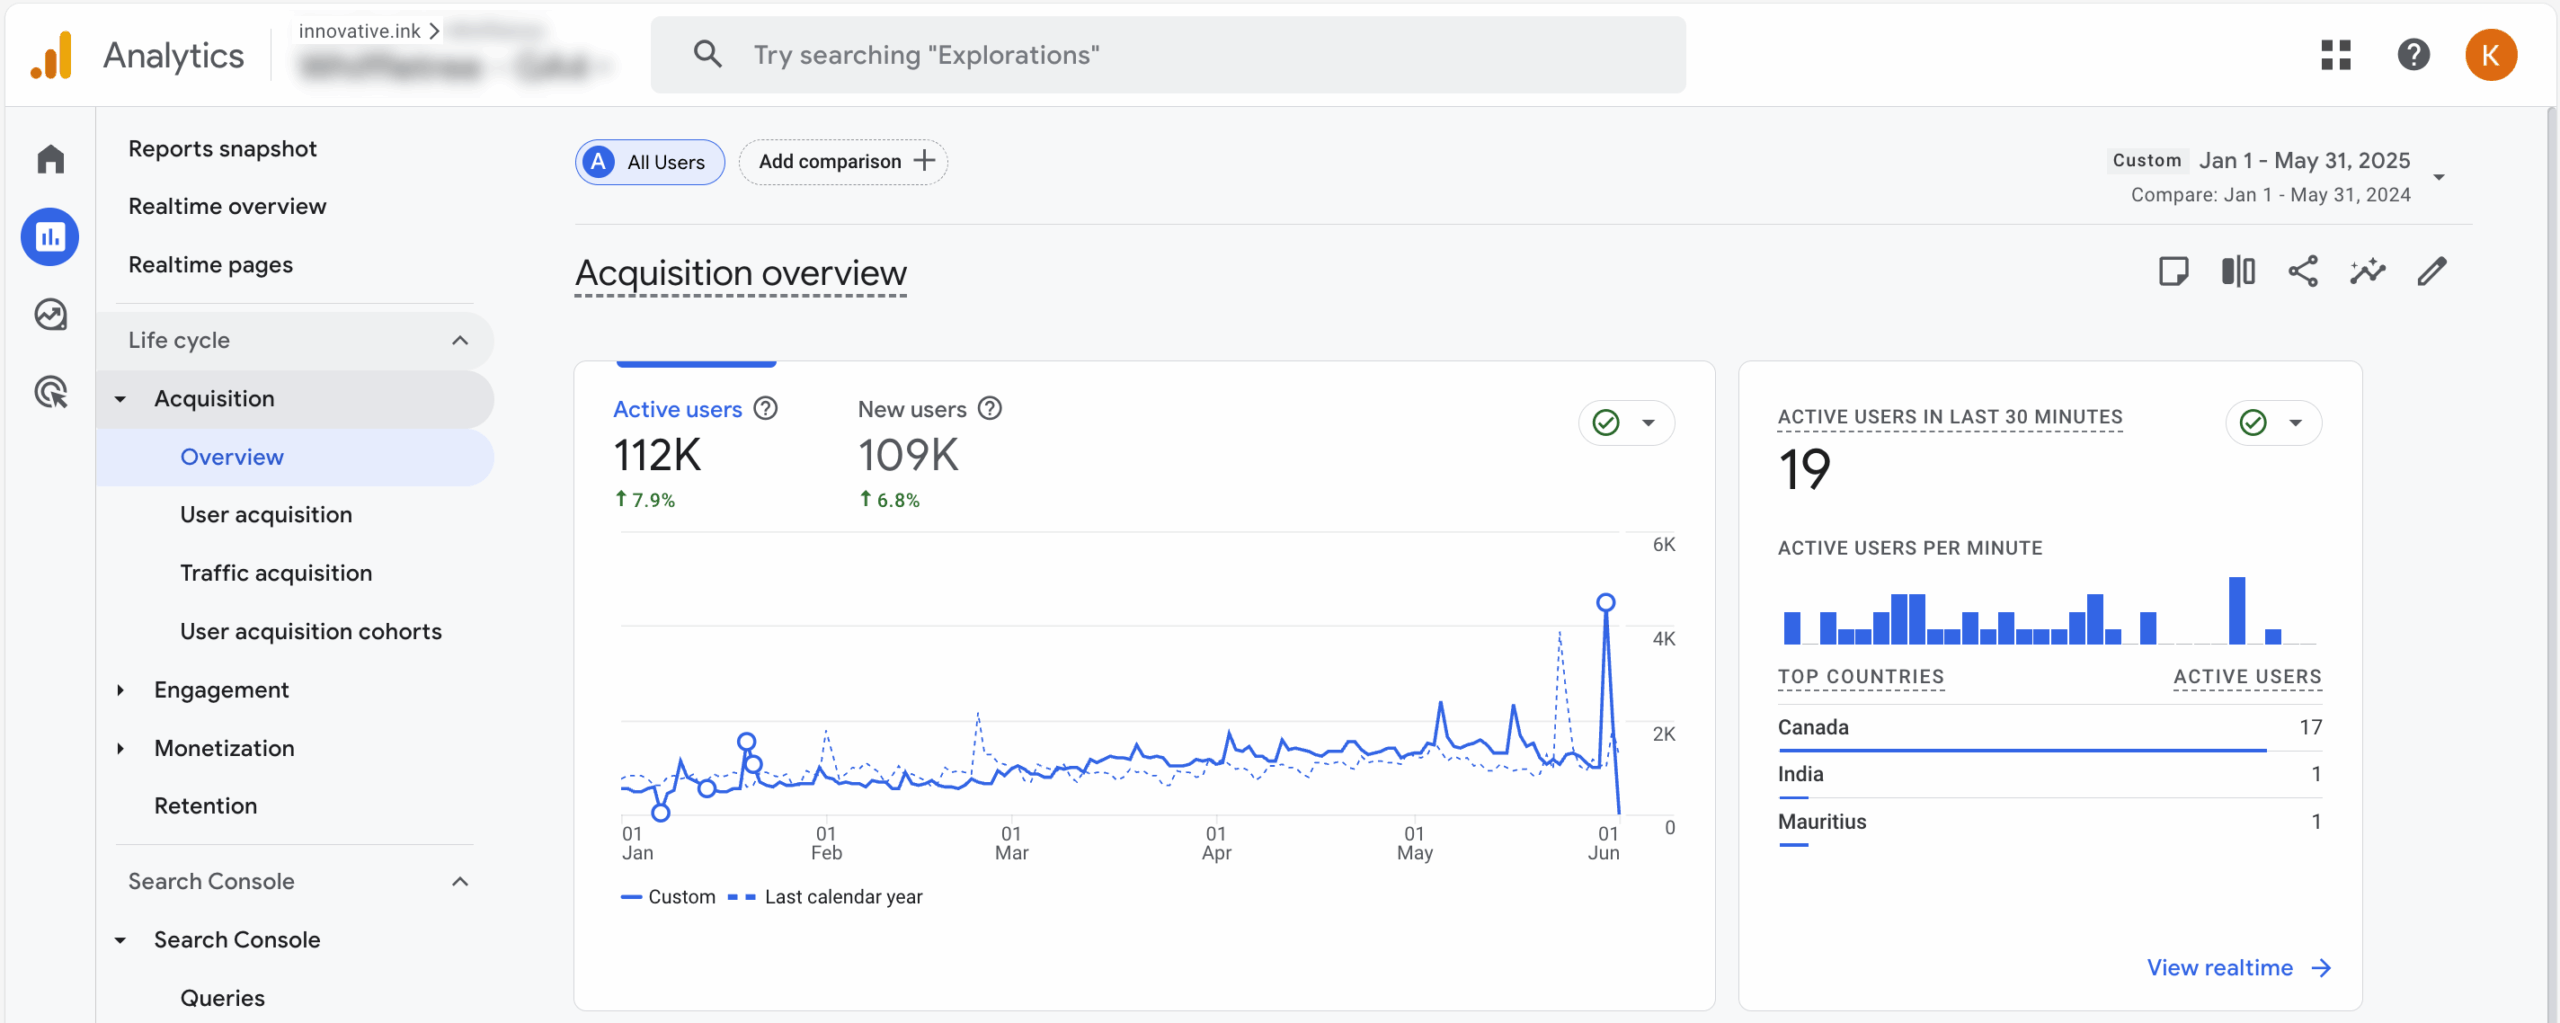Screen dimensions: 2560x1023
Task: Click the Help question mark icon
Action: [2413, 54]
